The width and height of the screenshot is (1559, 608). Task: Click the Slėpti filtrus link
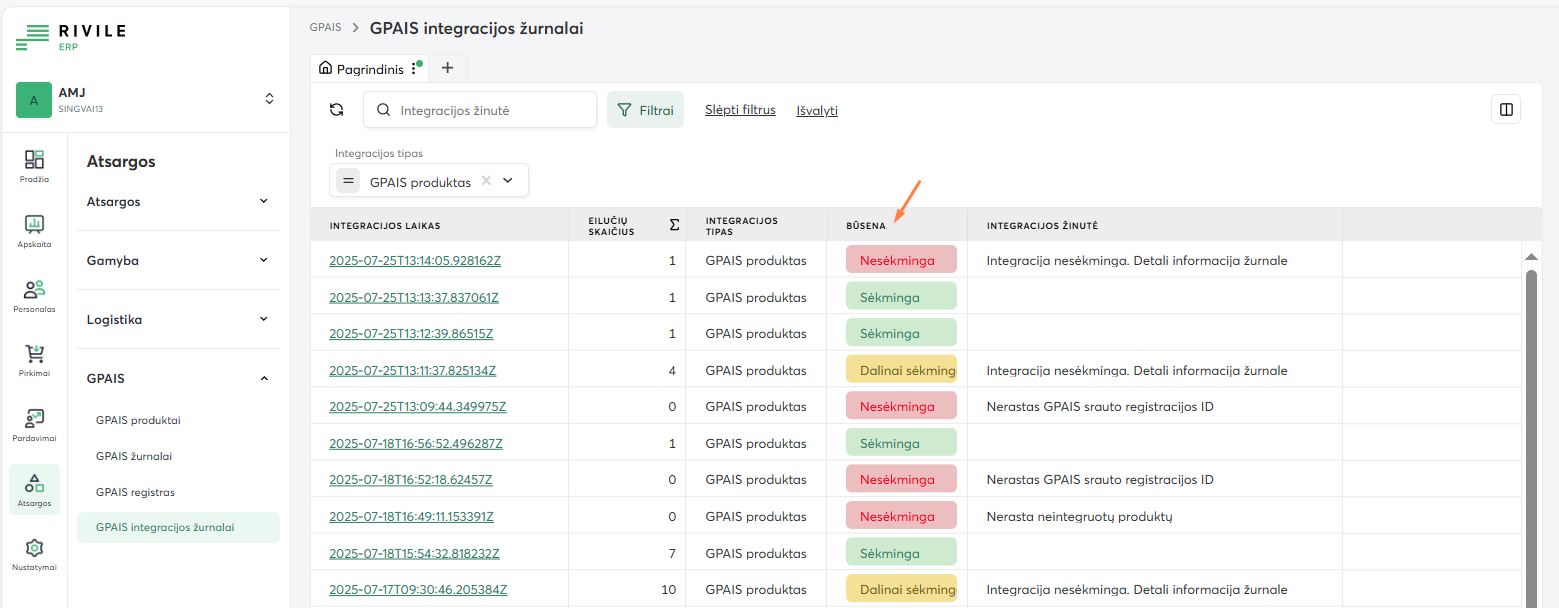pos(740,110)
